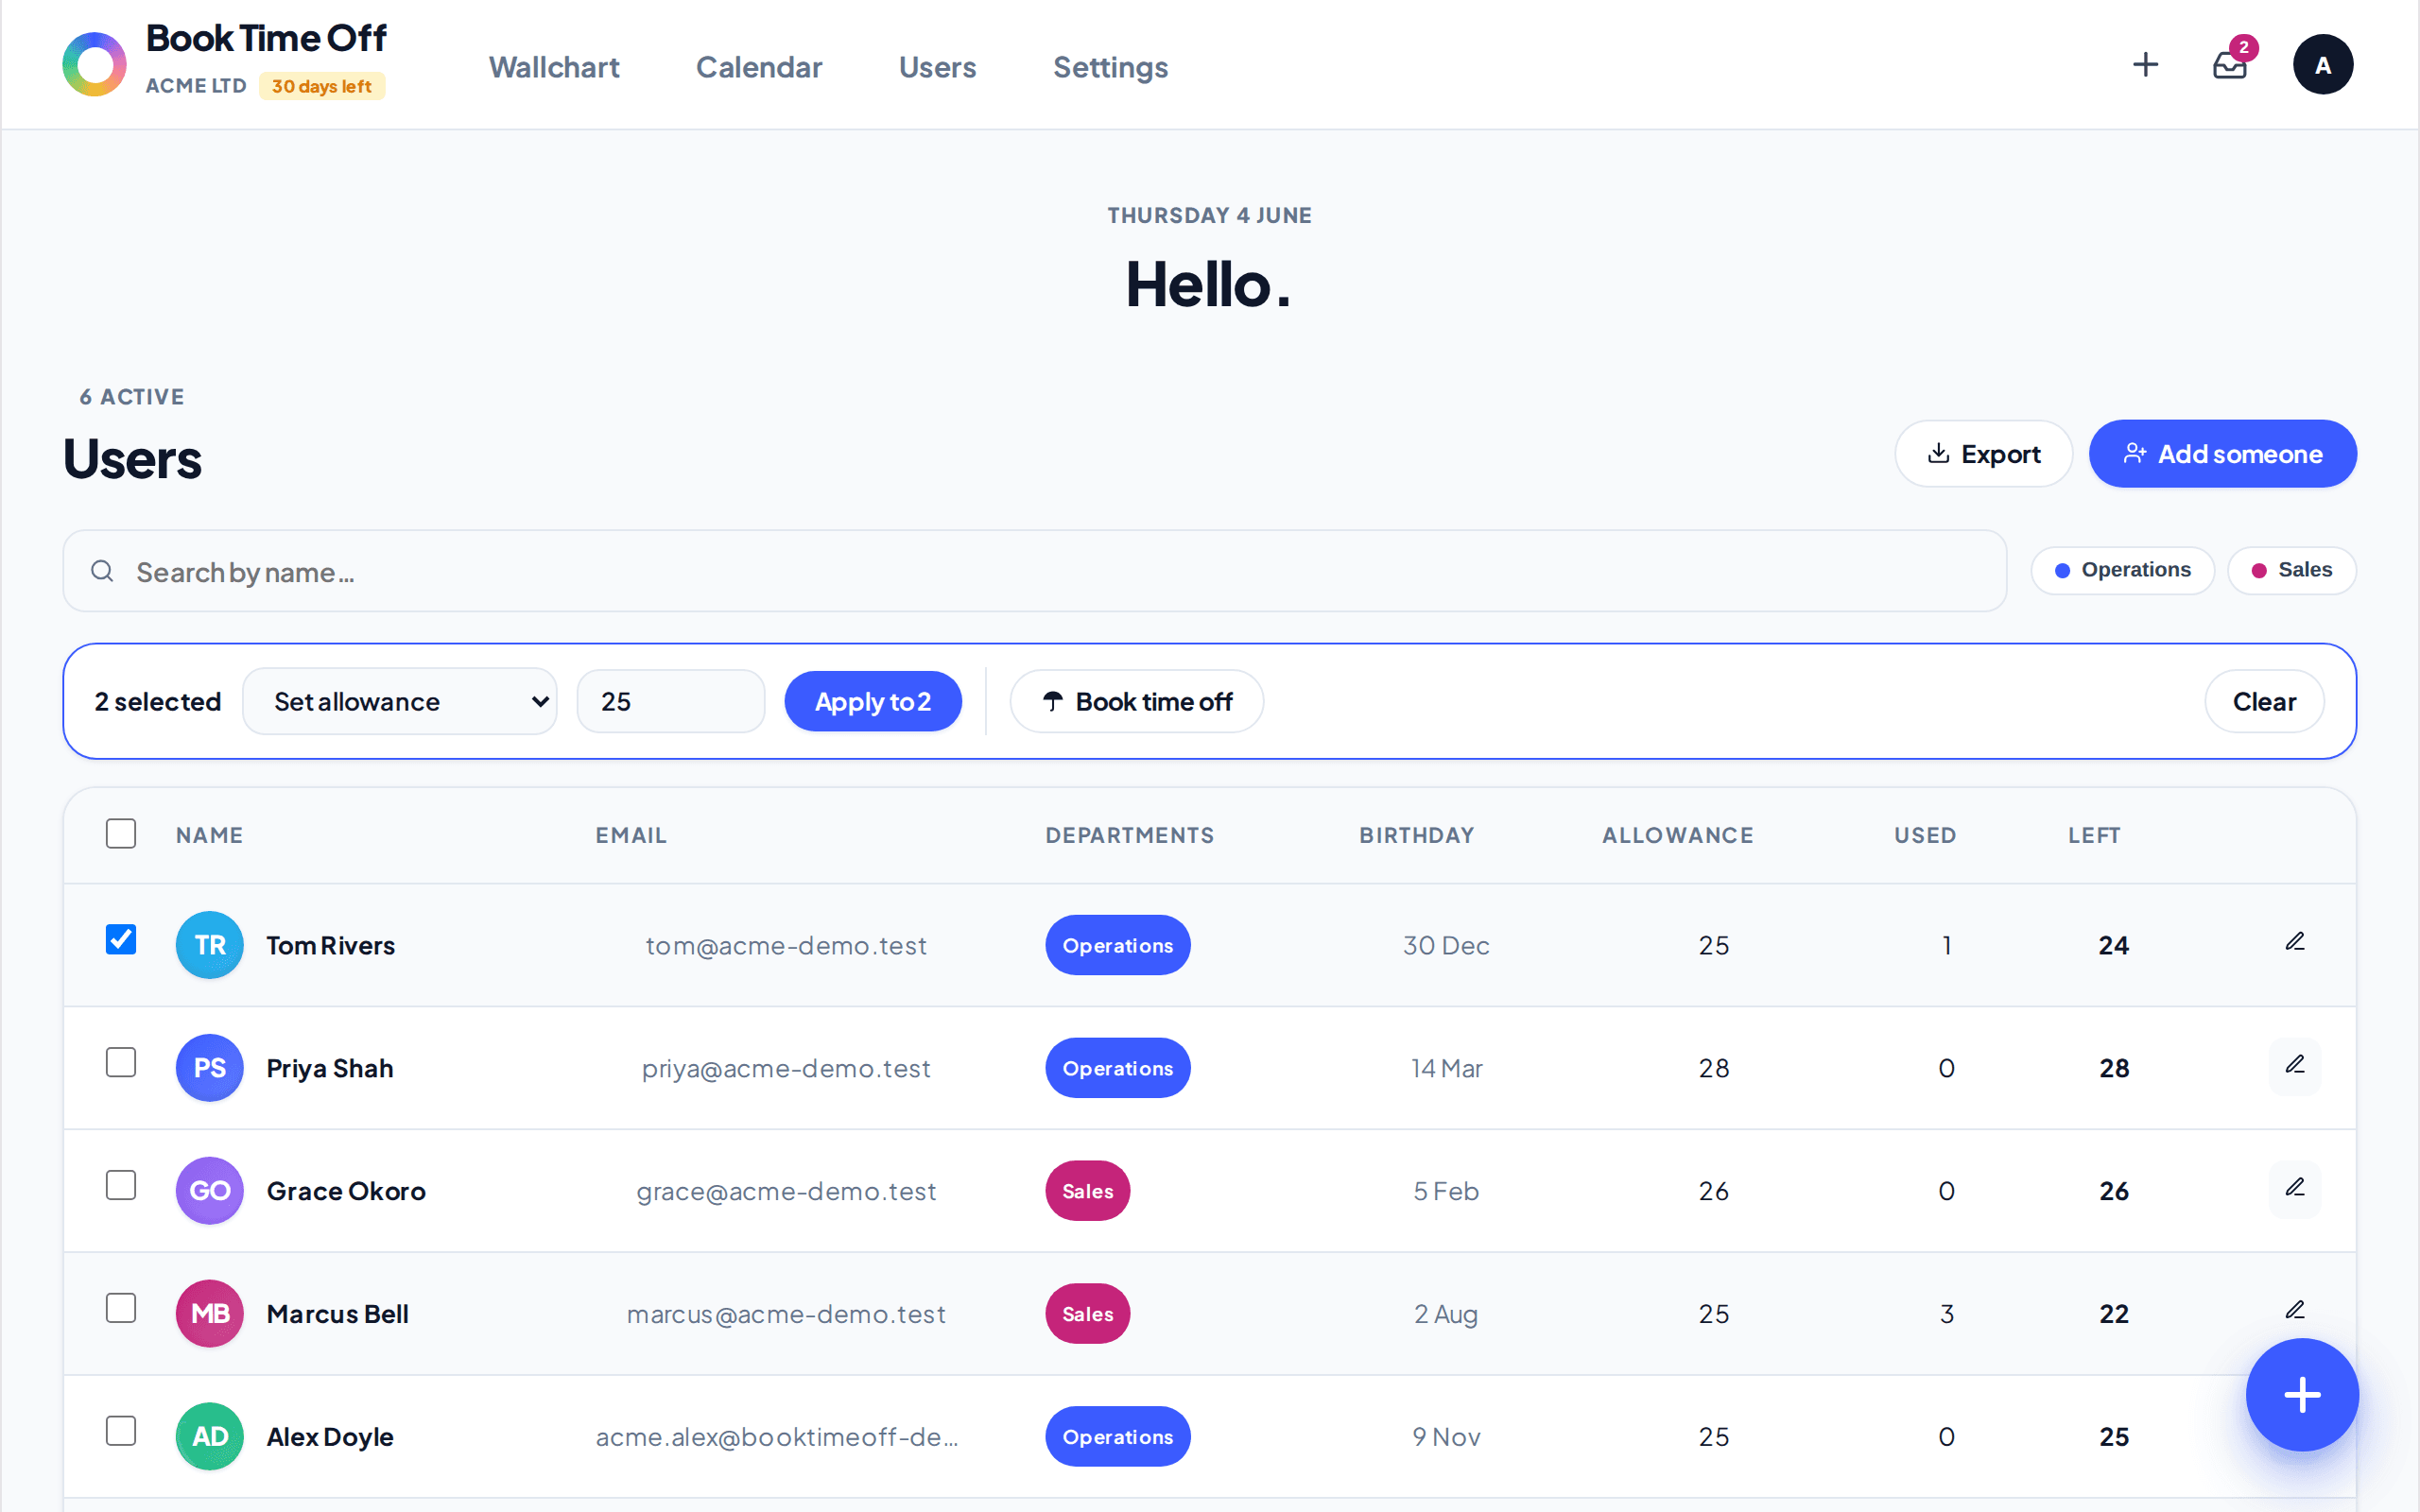Click Priya Shah PS avatar
Viewport: 2420px width, 1512px height.
210,1068
